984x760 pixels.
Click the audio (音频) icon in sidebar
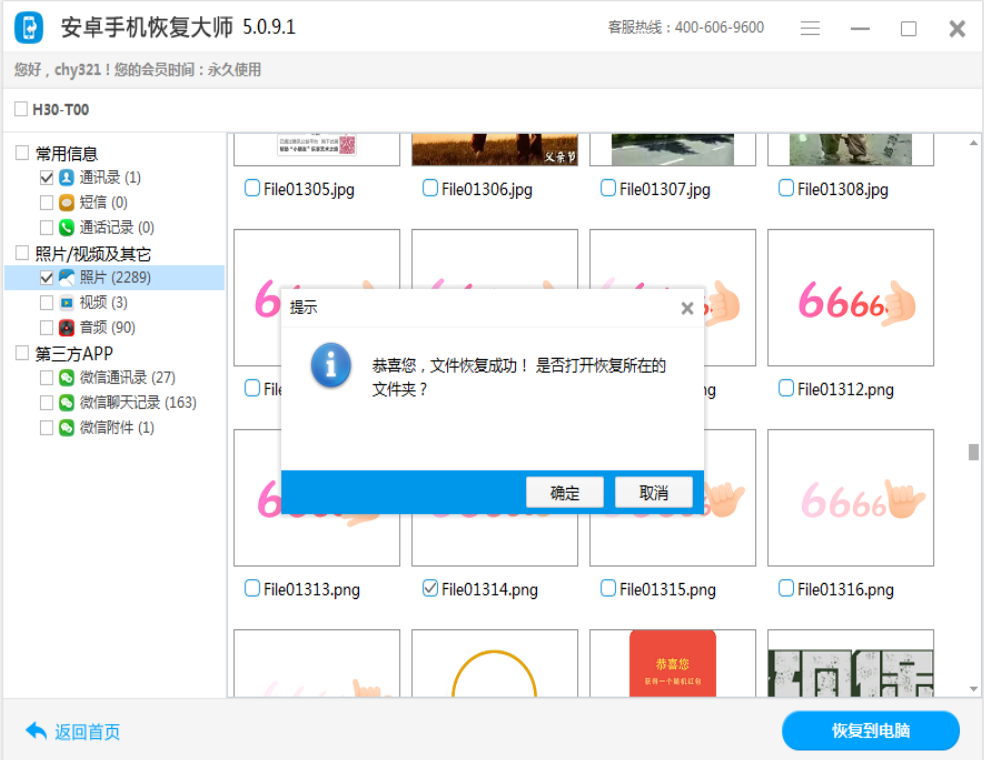click(x=67, y=328)
